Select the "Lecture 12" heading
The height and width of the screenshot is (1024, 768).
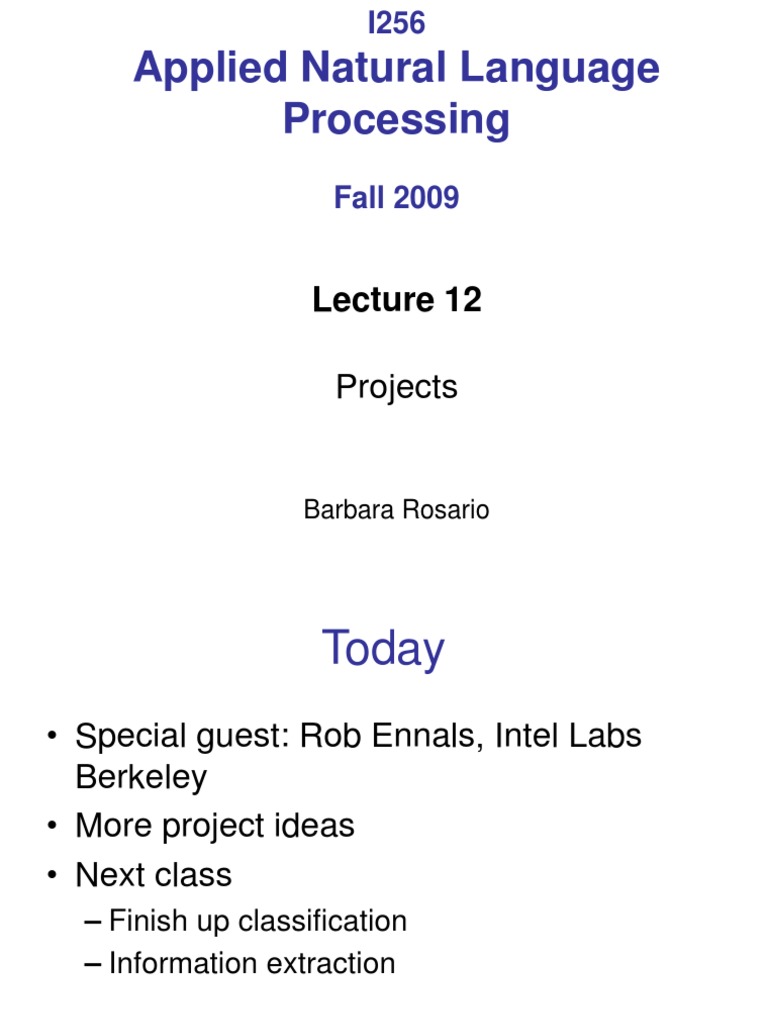pos(397,299)
